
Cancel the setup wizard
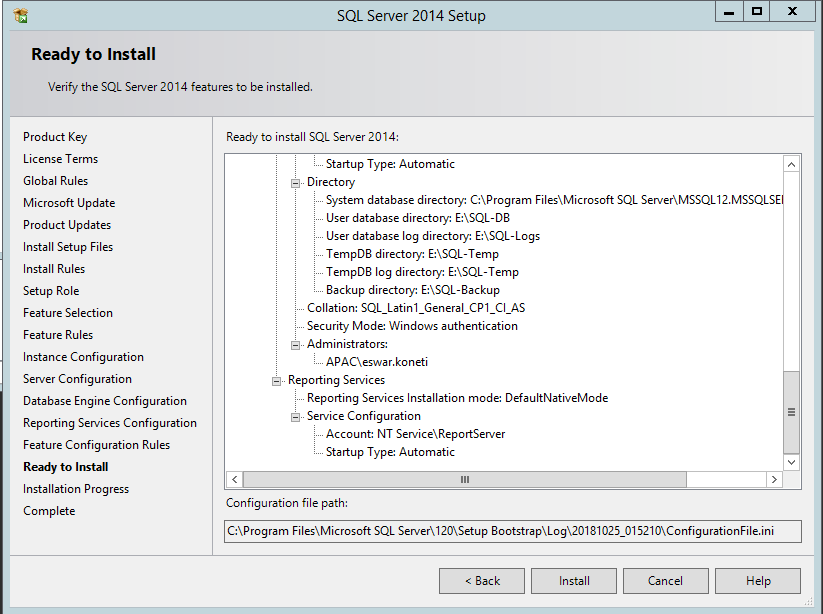665,580
